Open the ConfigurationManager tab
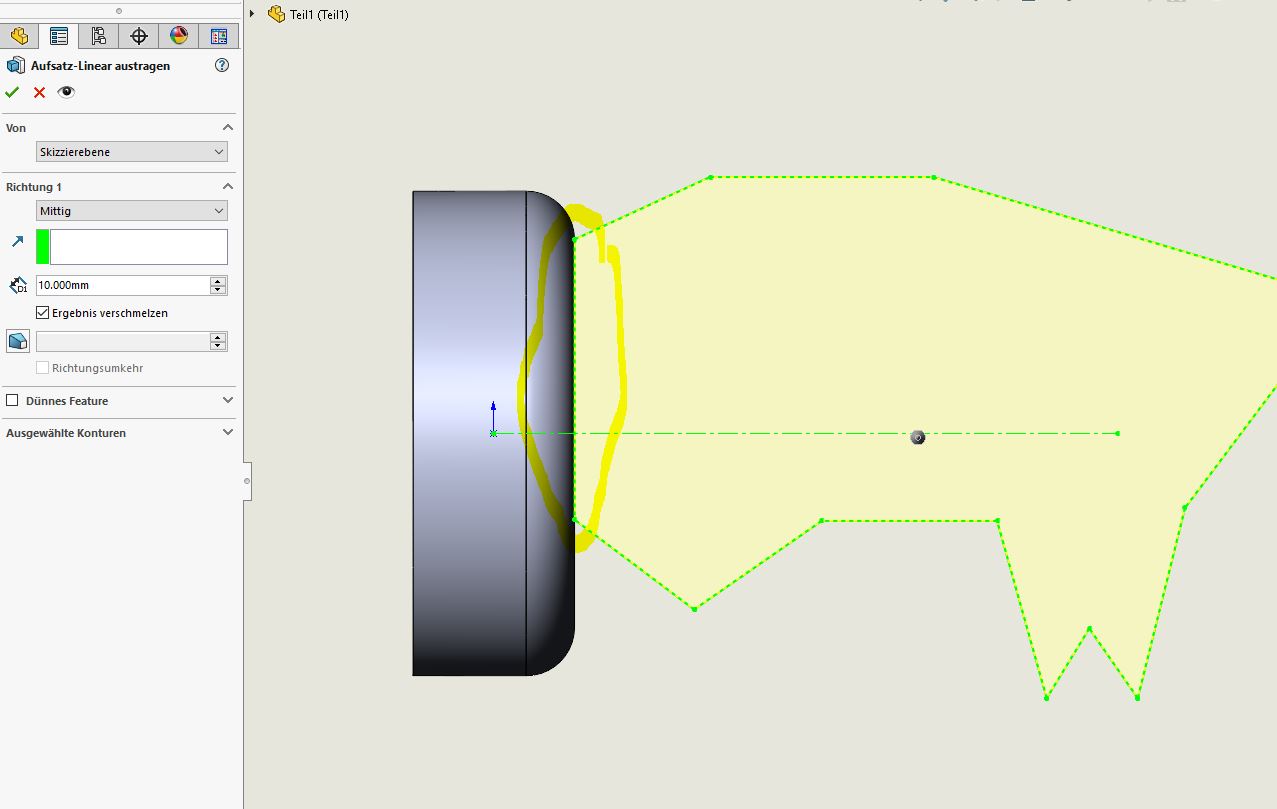This screenshot has height=809, width=1277. [99, 36]
